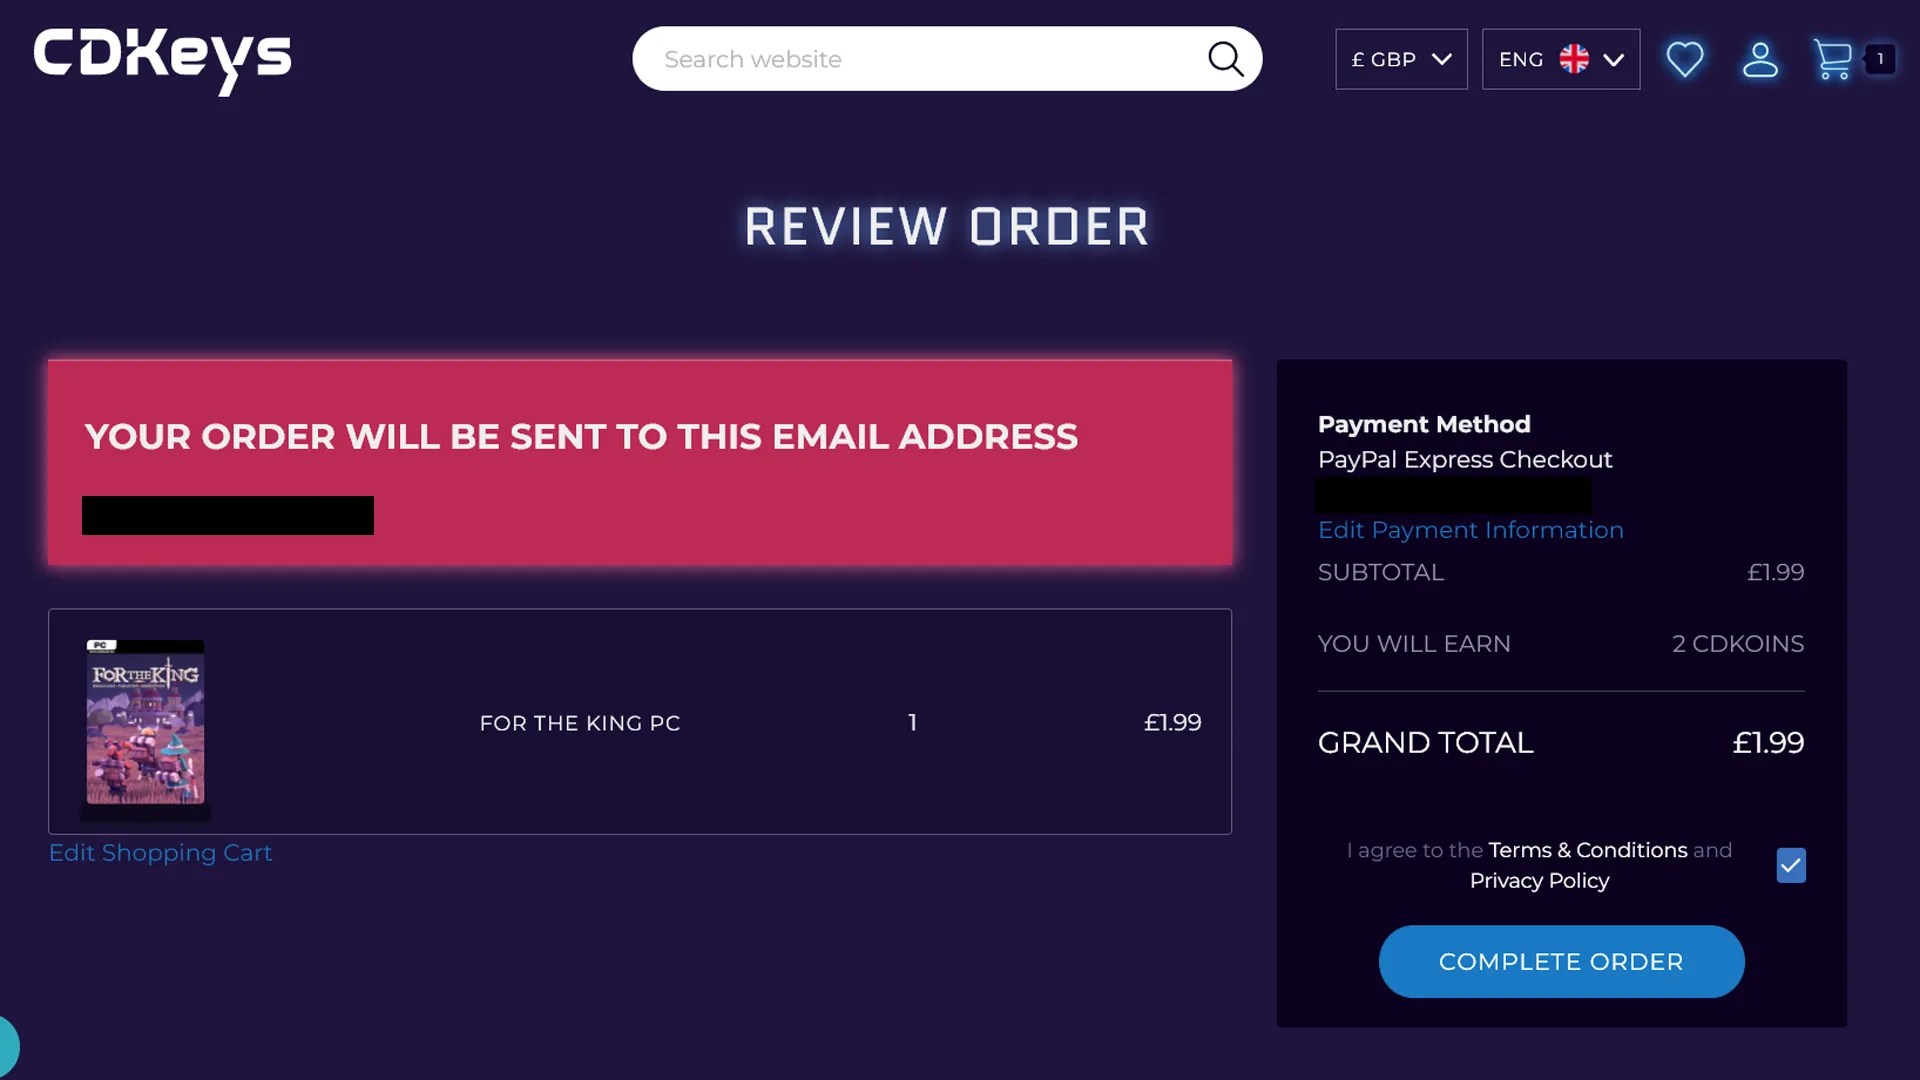Expand the ENG language selector
1920x1080 pixels.
click(1560, 59)
